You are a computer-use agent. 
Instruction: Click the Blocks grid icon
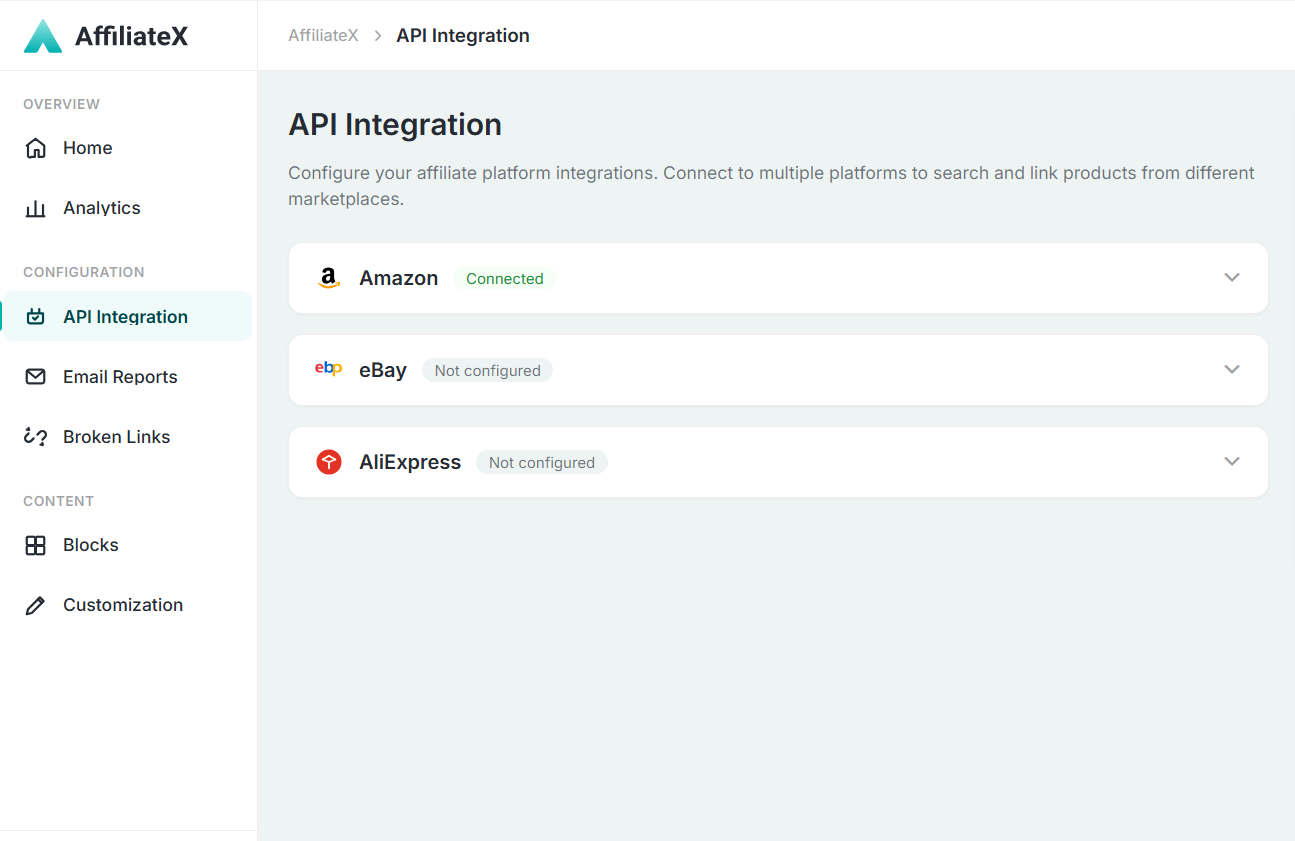tap(36, 545)
